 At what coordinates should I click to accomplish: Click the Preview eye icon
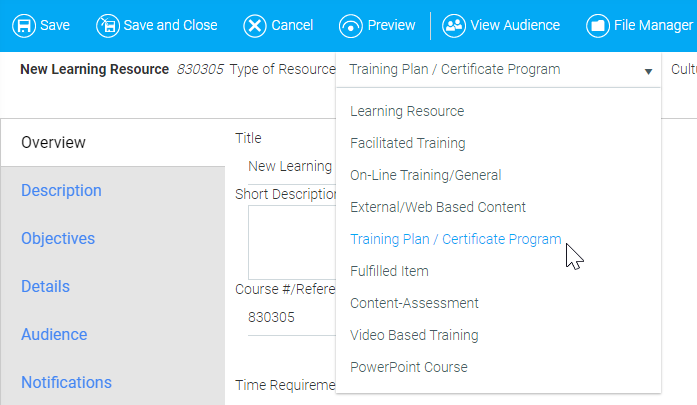click(x=351, y=25)
